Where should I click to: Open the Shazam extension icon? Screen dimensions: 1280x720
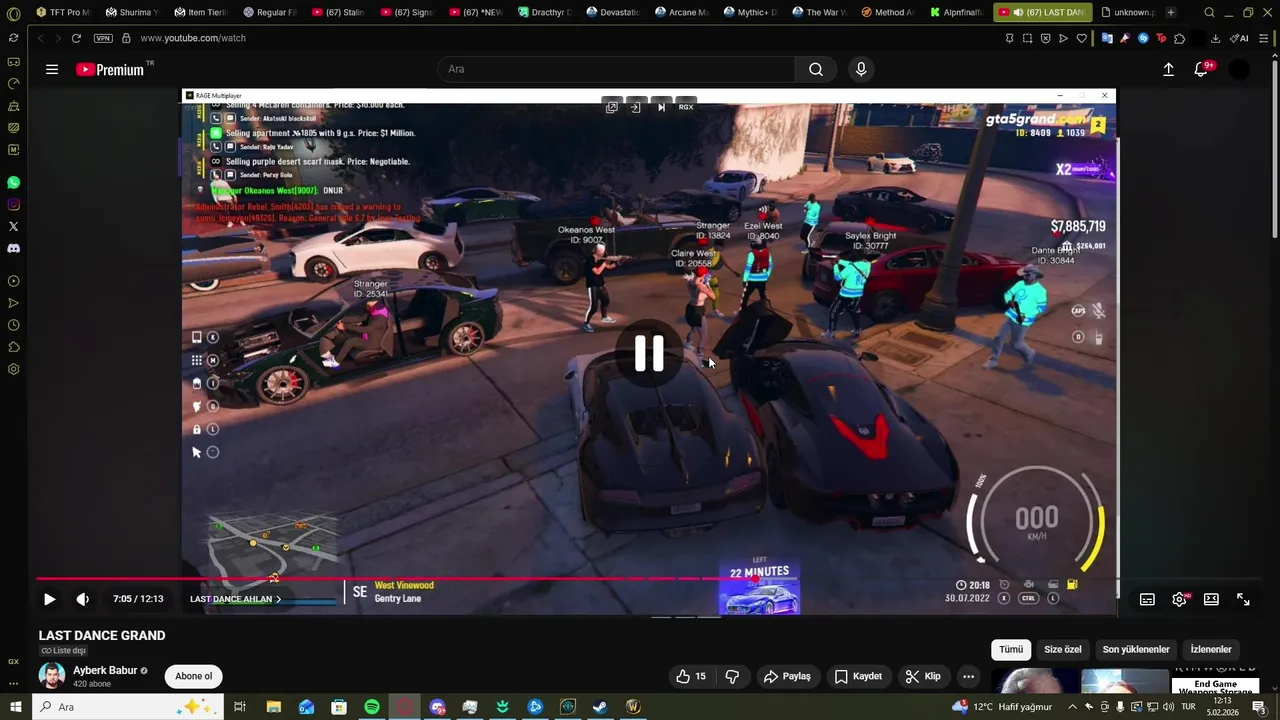1143,38
